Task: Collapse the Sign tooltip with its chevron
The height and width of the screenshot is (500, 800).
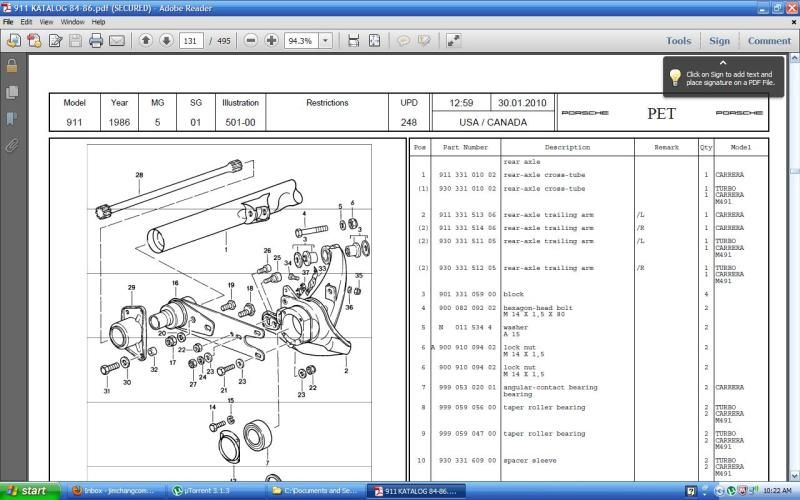Action: [x=723, y=63]
